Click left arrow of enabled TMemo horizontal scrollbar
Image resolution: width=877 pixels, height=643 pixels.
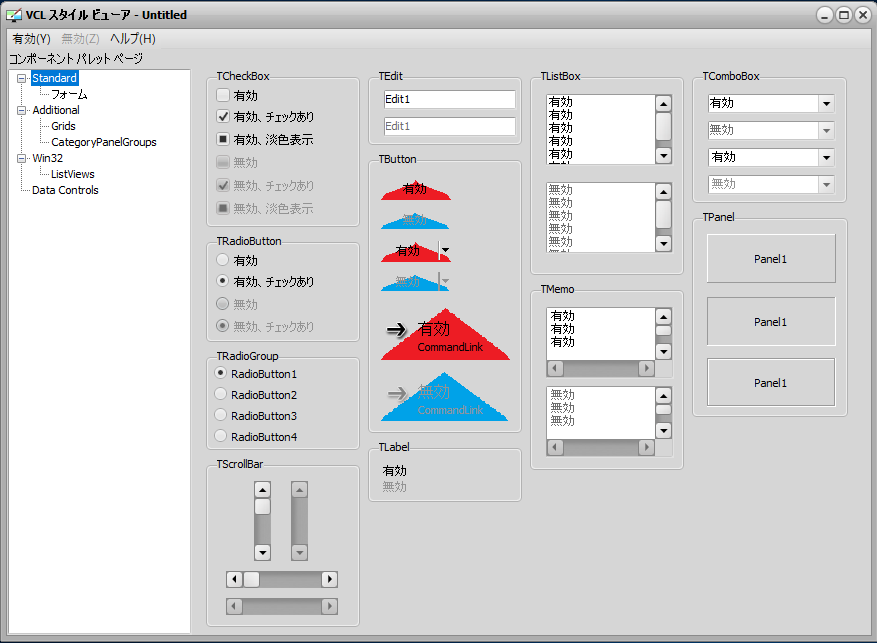tap(555, 368)
